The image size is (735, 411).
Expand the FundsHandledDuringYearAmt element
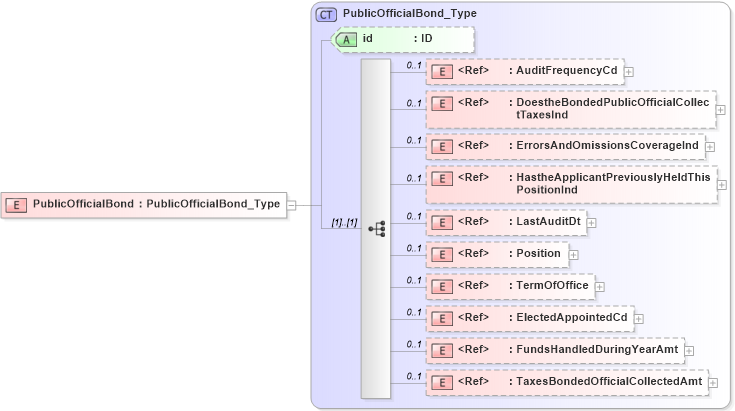click(x=689, y=351)
